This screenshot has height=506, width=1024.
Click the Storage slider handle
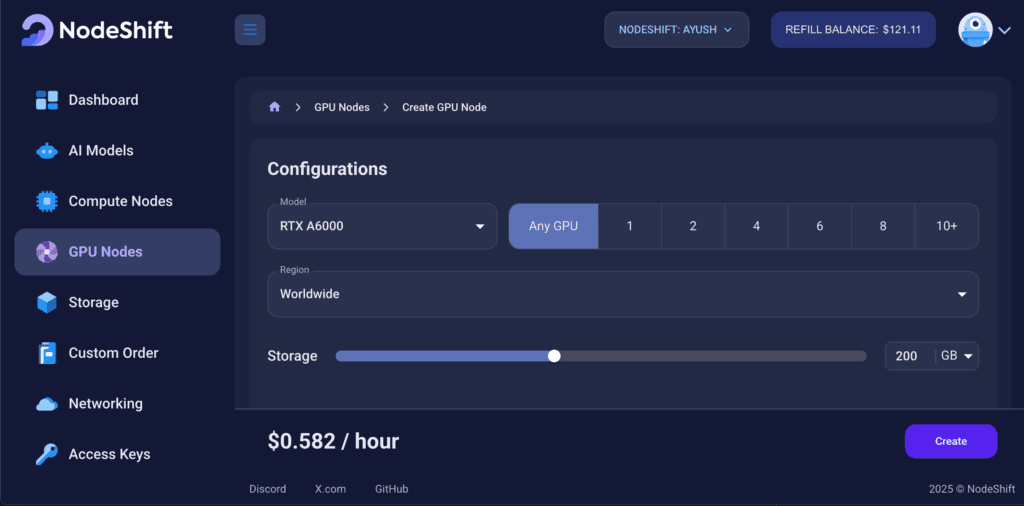coord(554,356)
